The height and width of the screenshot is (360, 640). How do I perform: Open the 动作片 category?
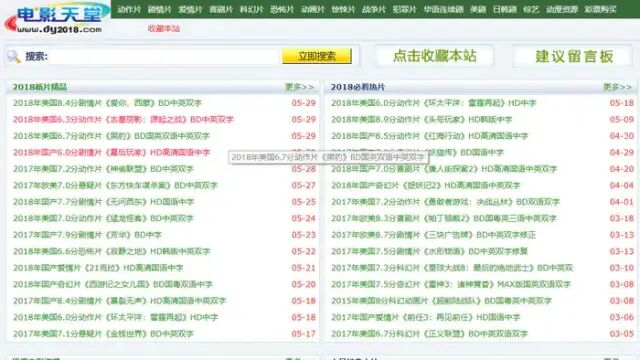click(129, 9)
